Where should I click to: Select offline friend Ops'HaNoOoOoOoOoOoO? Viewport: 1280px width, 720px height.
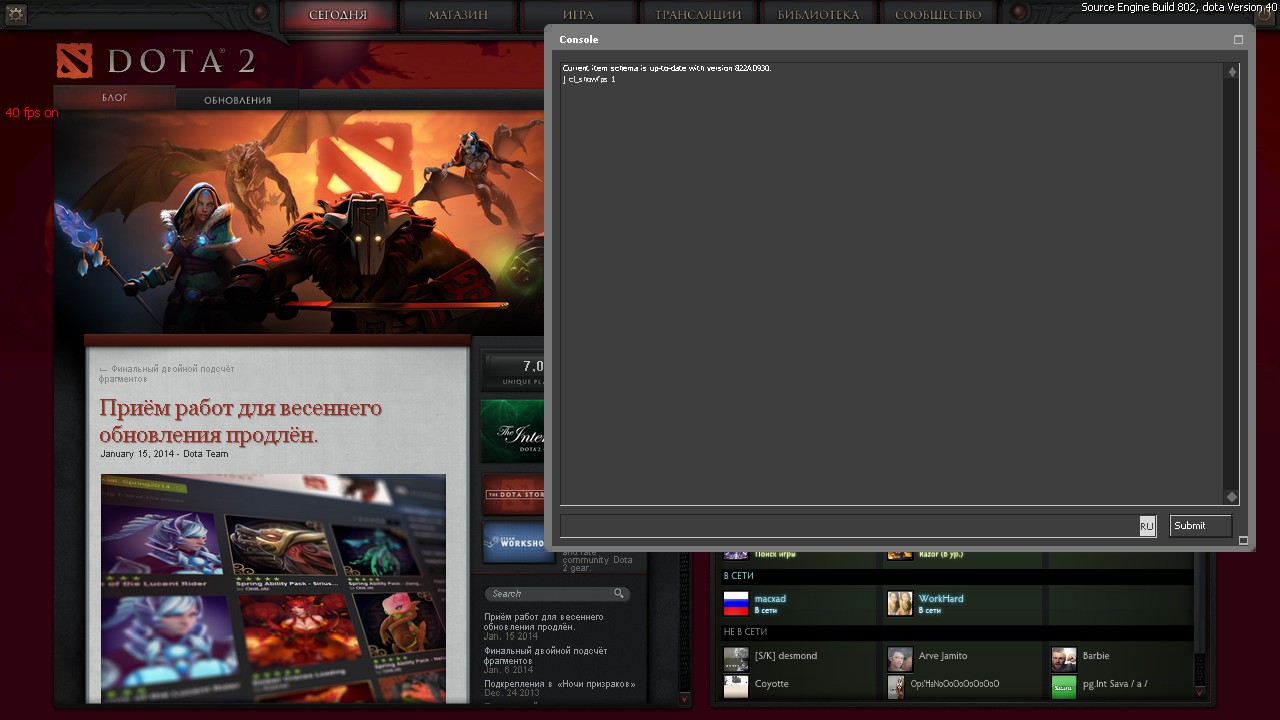pyautogui.click(x=955, y=684)
